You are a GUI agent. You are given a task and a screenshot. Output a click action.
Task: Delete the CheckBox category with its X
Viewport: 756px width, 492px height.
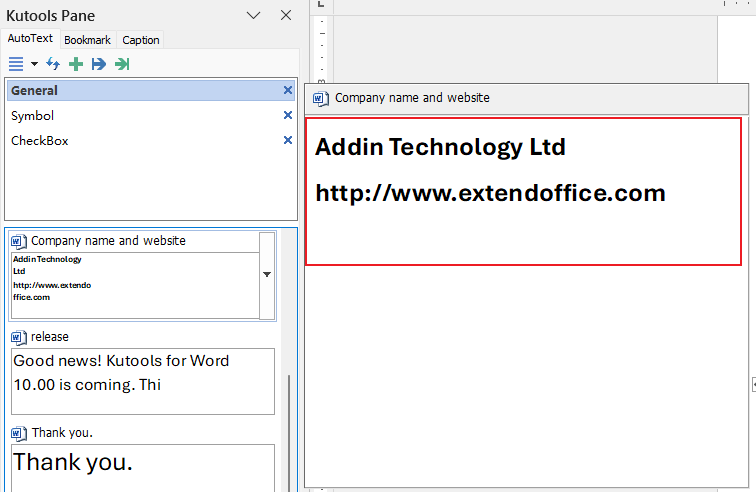coord(288,140)
